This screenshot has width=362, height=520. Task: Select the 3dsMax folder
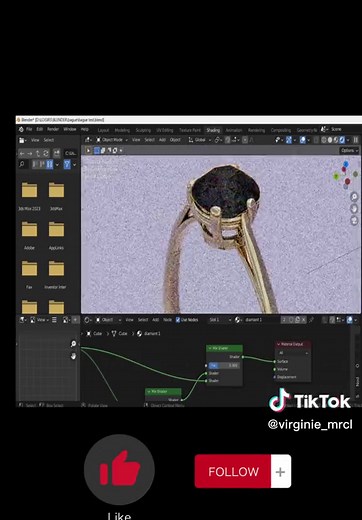[56, 196]
